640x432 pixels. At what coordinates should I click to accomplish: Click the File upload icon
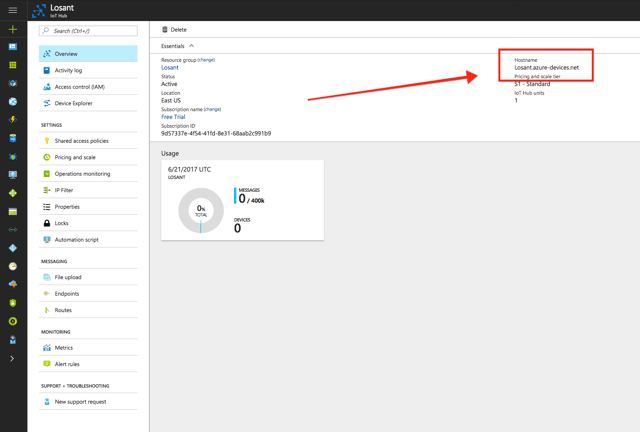coord(47,277)
